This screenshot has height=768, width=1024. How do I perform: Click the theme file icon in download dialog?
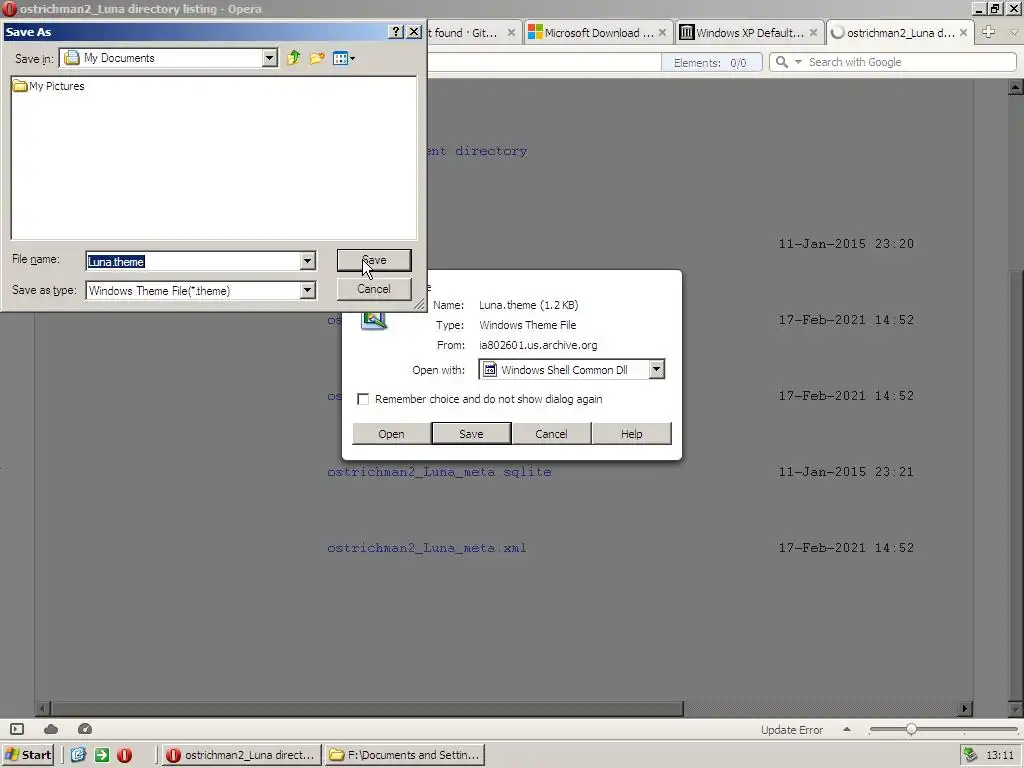pyautogui.click(x=374, y=319)
